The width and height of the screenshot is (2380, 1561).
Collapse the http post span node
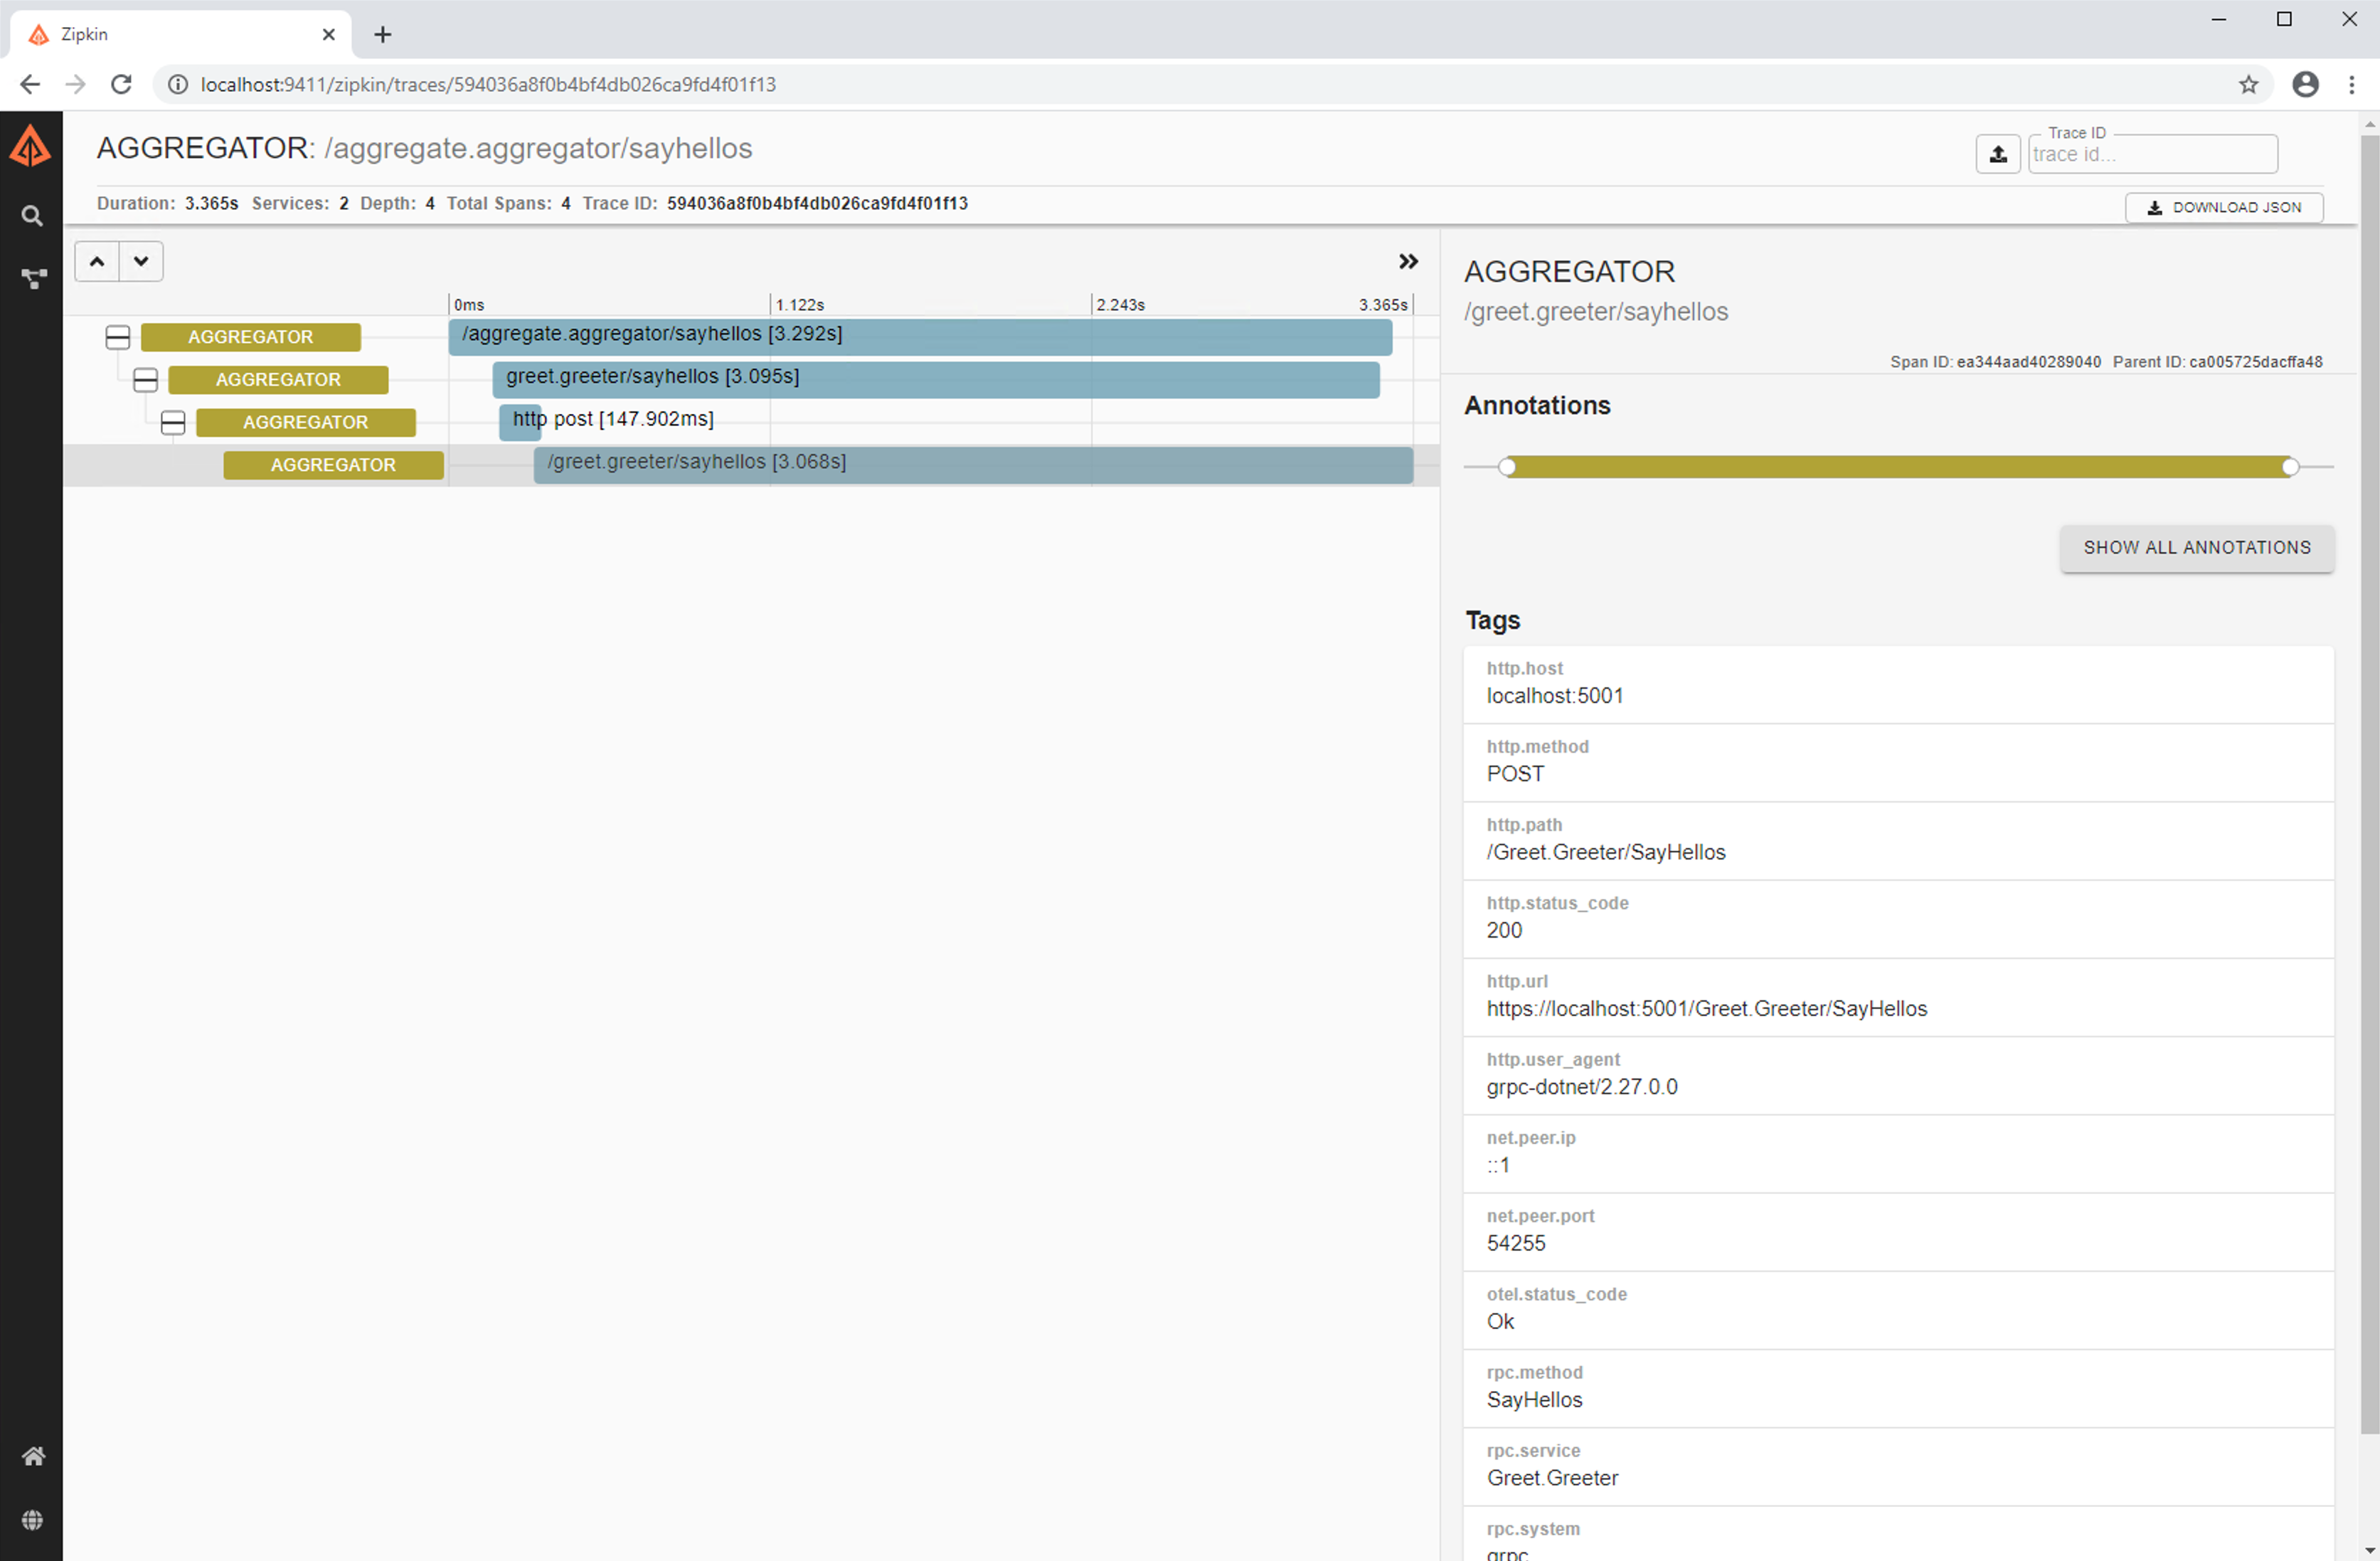tap(173, 423)
